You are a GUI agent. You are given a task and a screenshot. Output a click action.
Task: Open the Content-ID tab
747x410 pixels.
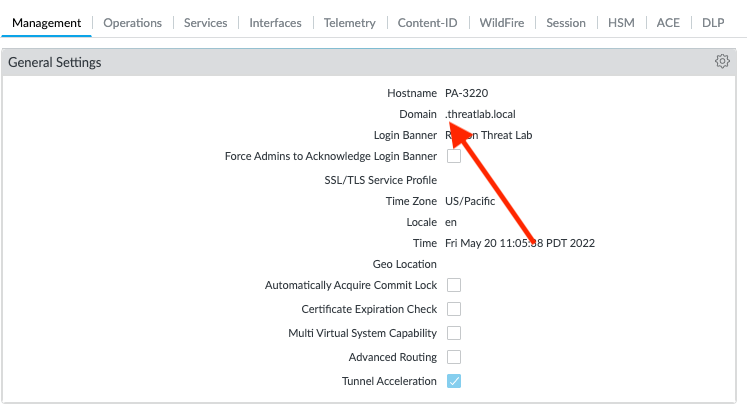coord(428,22)
